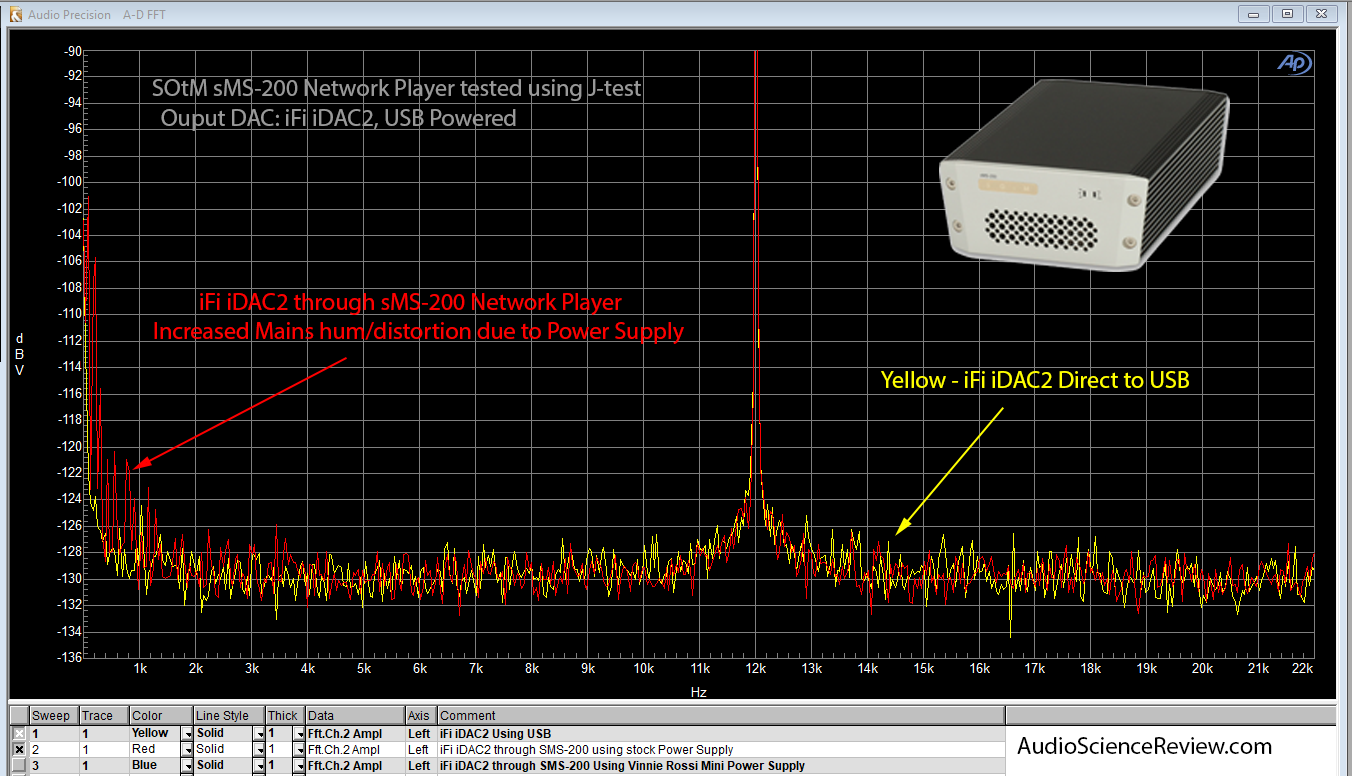
Task: Click the AP logo in graph corner
Action: [x=1294, y=62]
